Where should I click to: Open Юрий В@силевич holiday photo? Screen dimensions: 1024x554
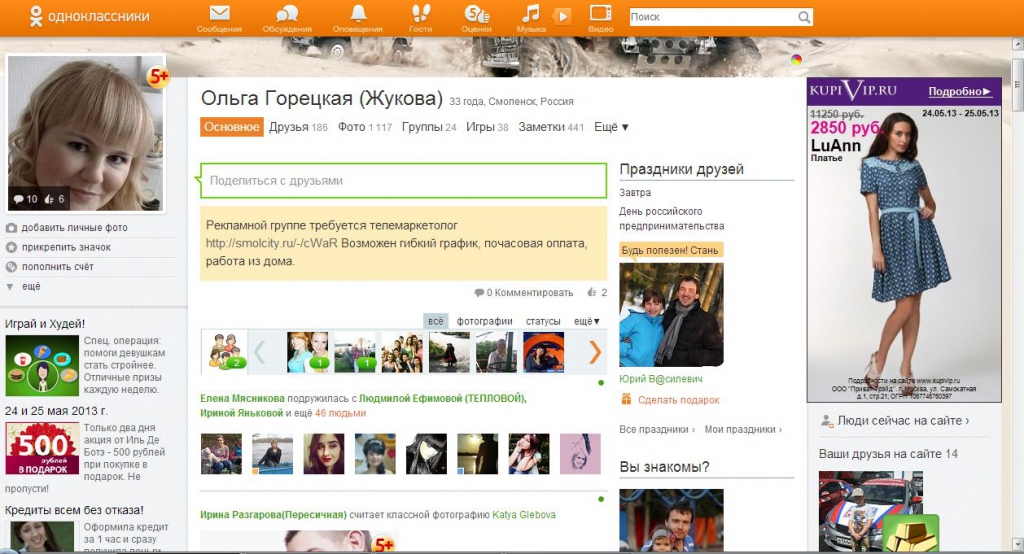tap(671, 315)
